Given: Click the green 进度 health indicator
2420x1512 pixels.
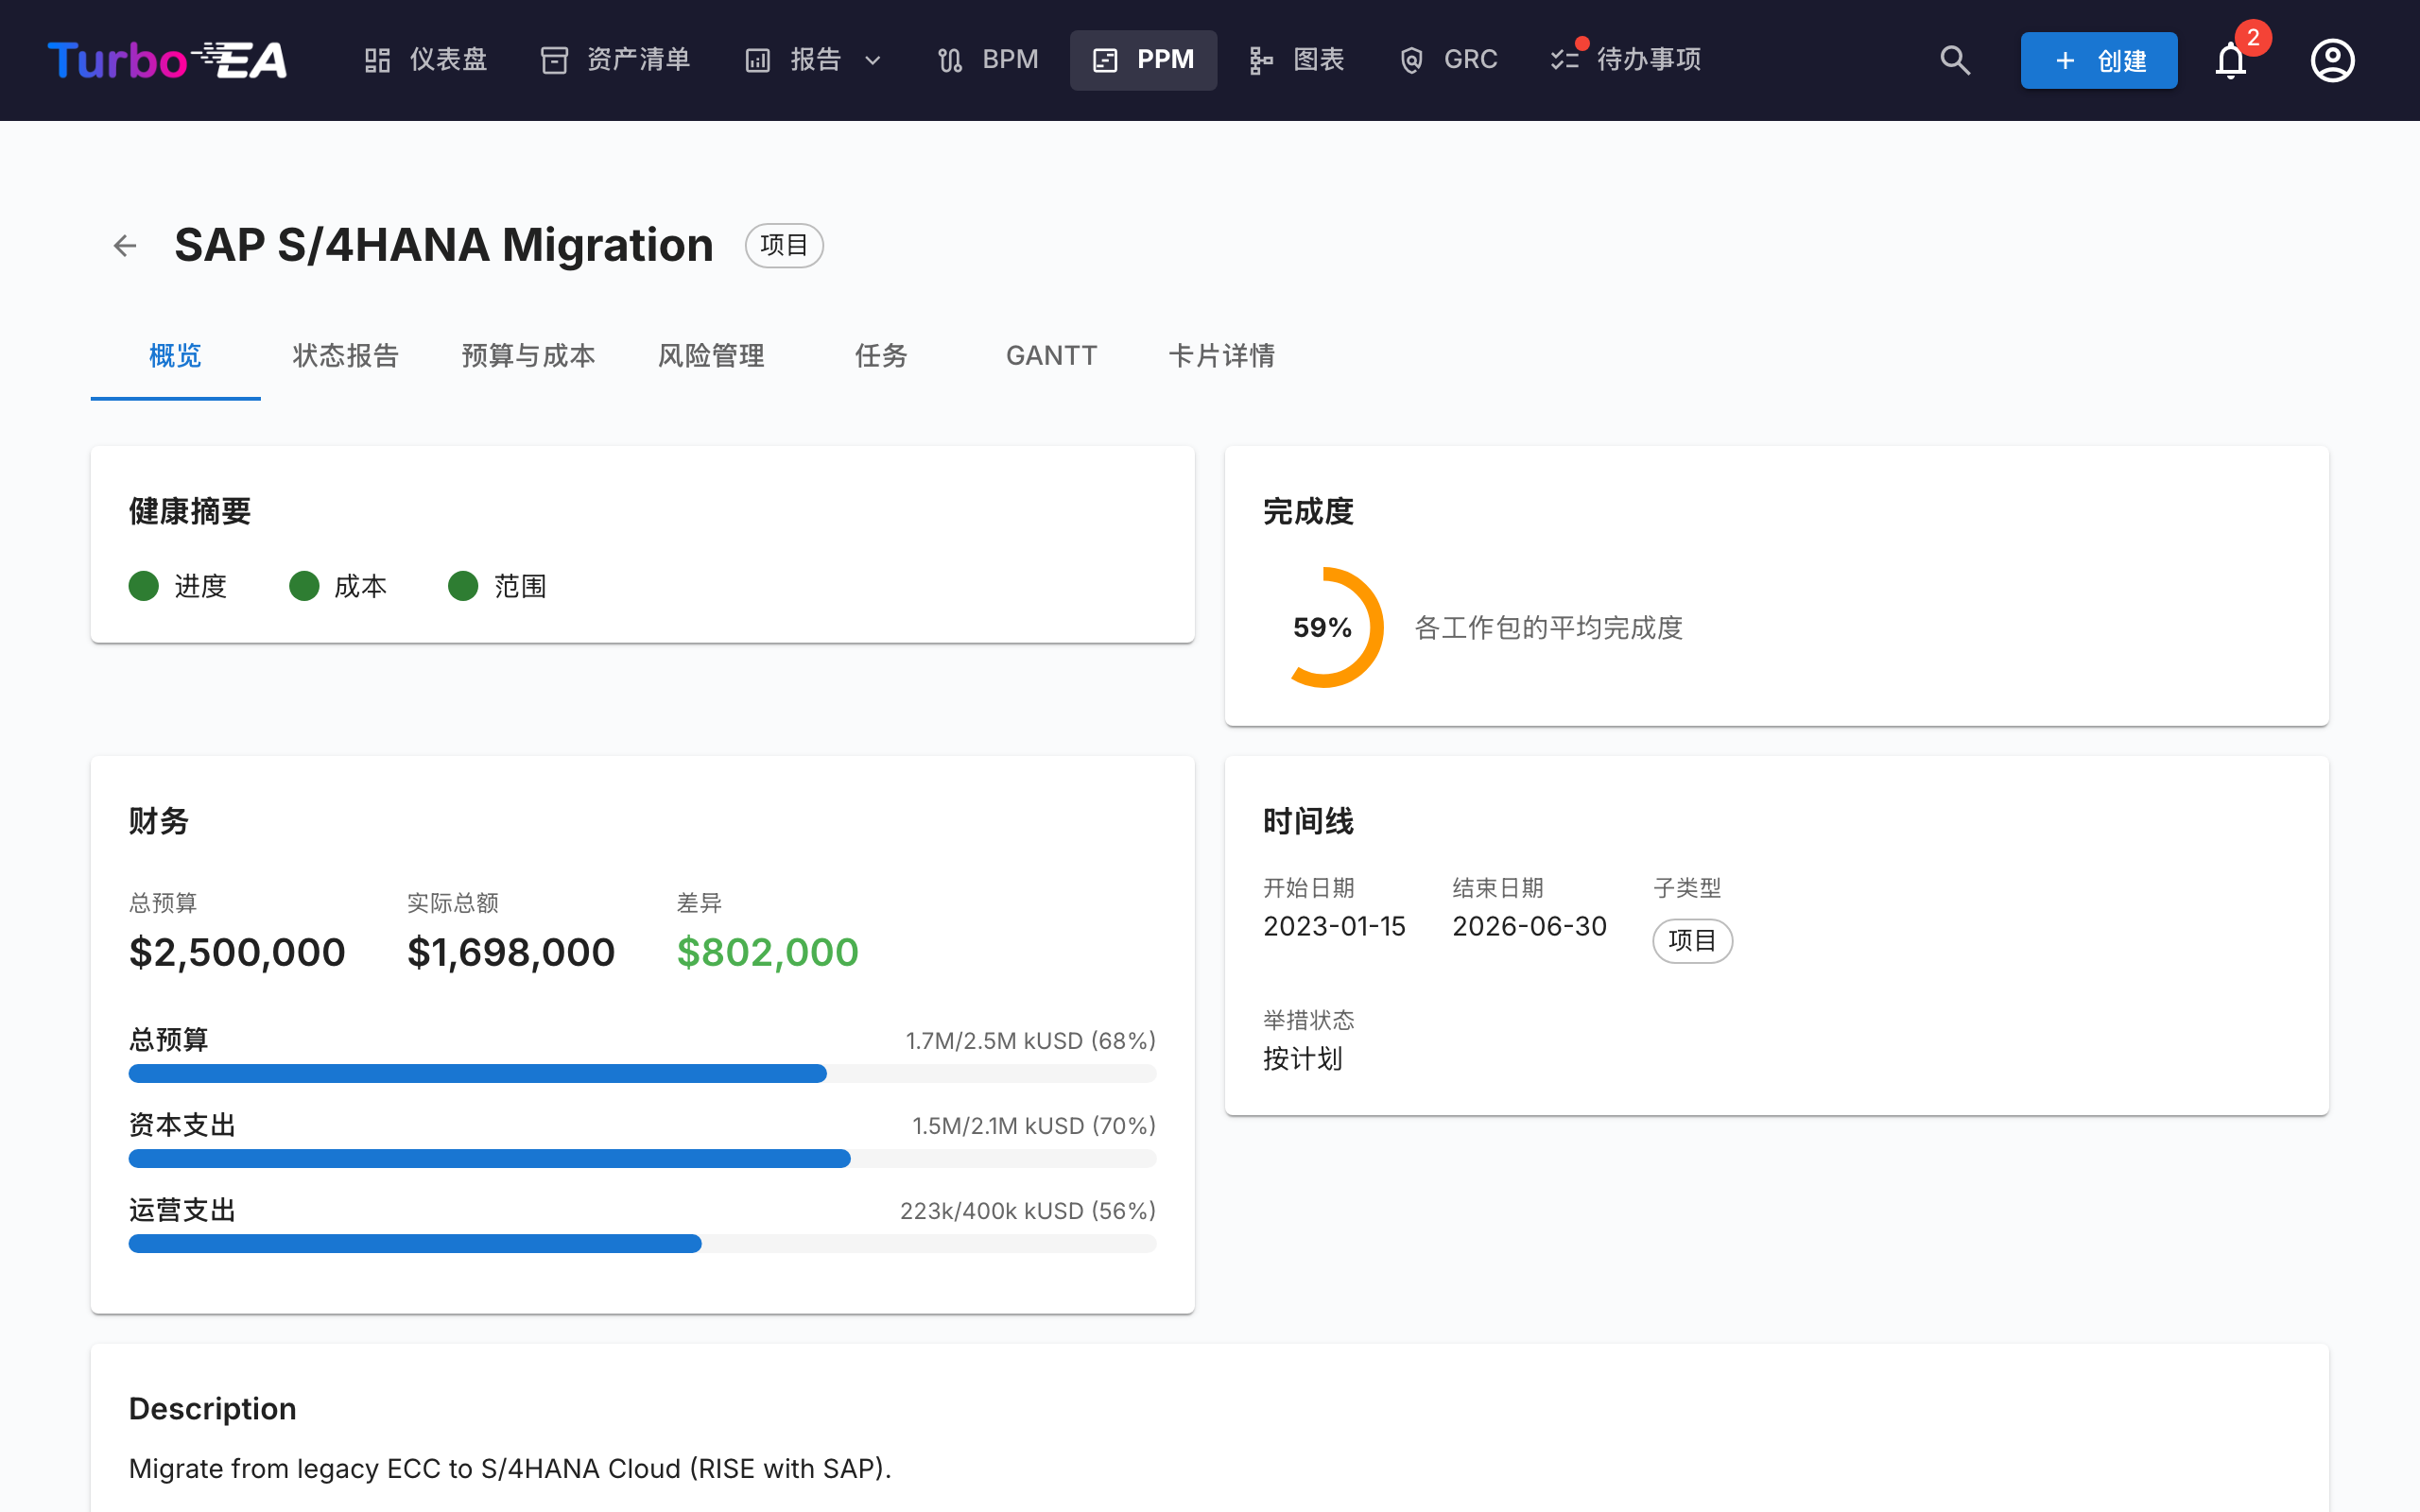Looking at the screenshot, I should (x=144, y=586).
